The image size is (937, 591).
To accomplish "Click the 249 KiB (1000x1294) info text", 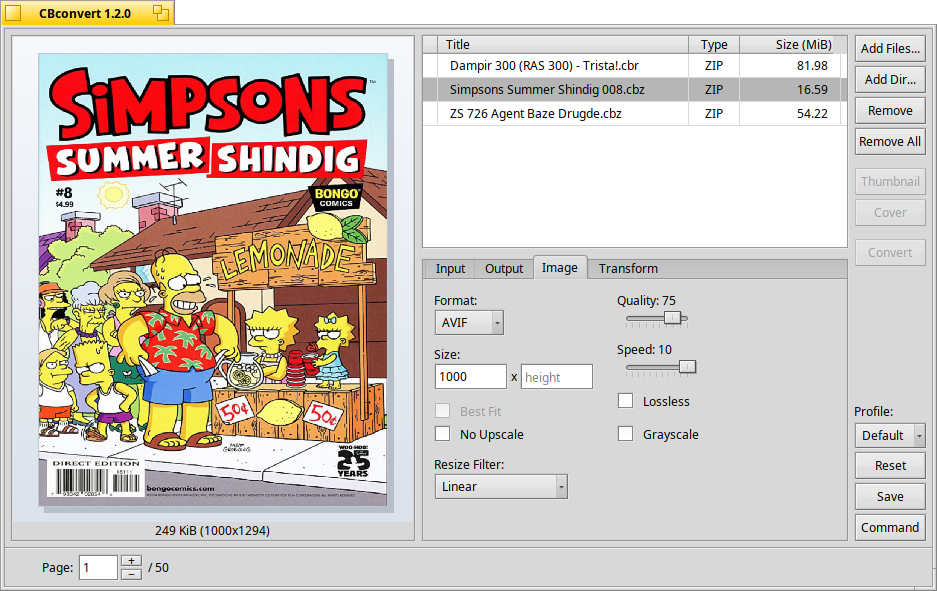I will 212,531.
